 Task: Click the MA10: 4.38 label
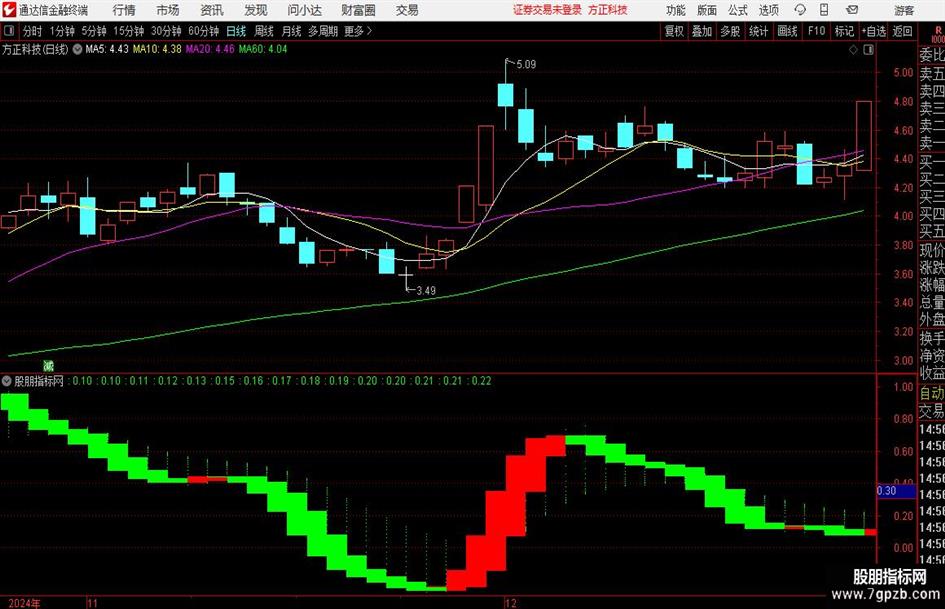tap(157, 49)
